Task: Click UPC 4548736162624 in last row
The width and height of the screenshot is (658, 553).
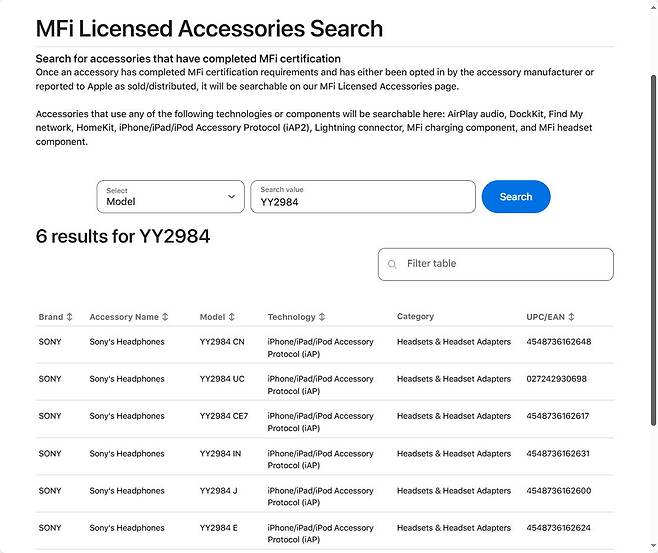Action: click(558, 528)
